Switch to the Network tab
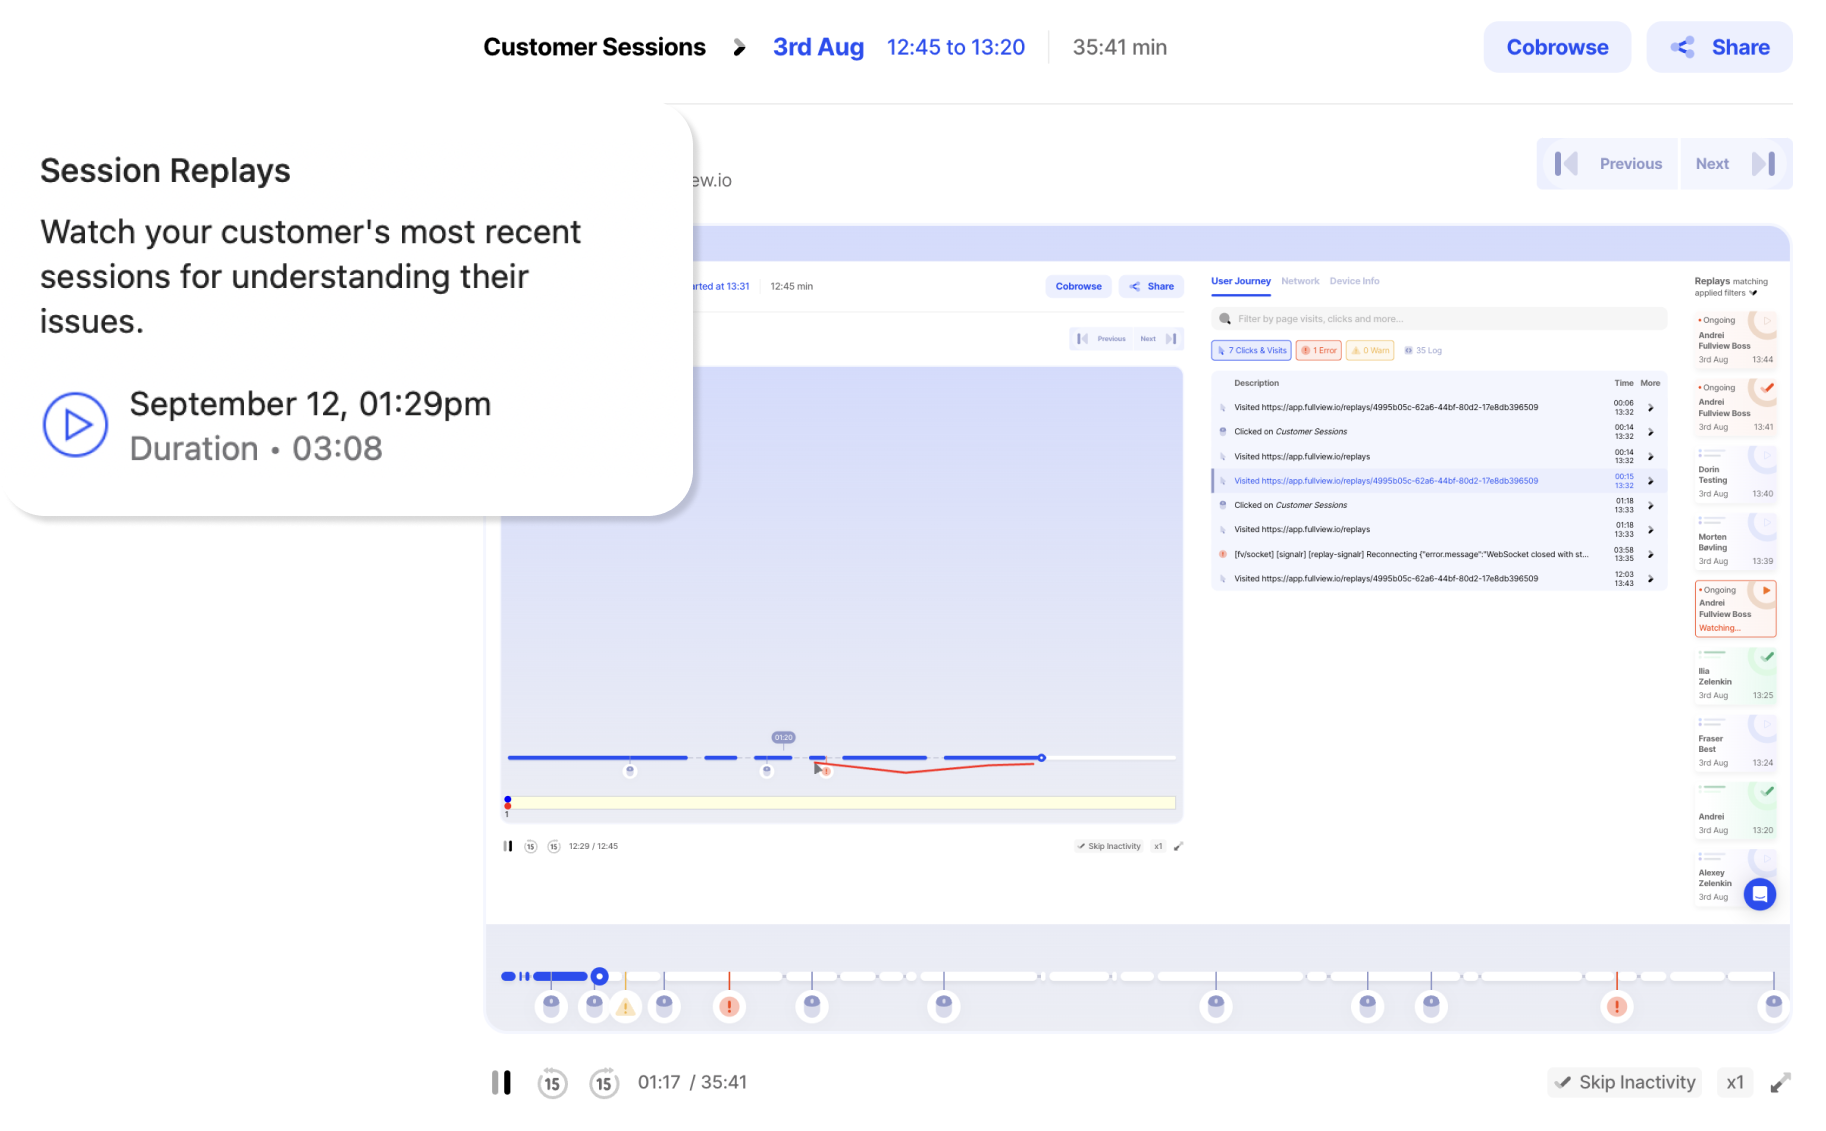The height and width of the screenshot is (1131, 1826). pos(1300,281)
